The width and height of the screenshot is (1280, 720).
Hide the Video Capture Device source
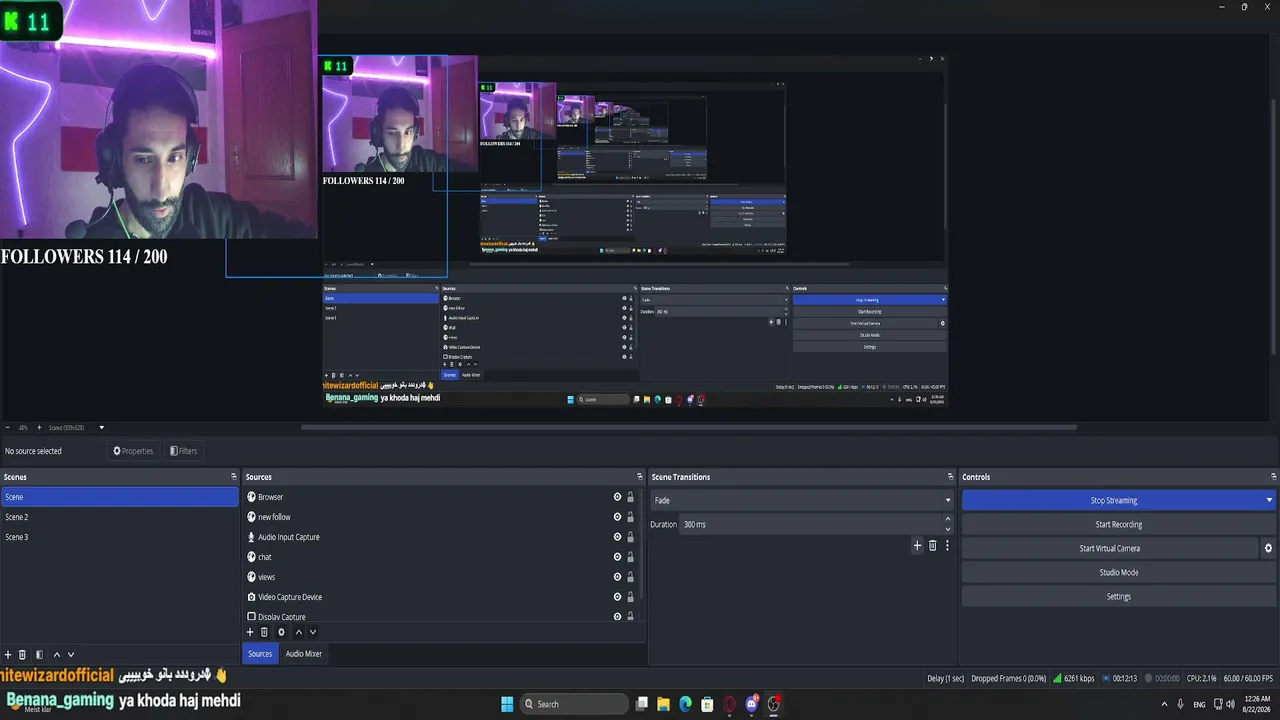[x=617, y=597]
